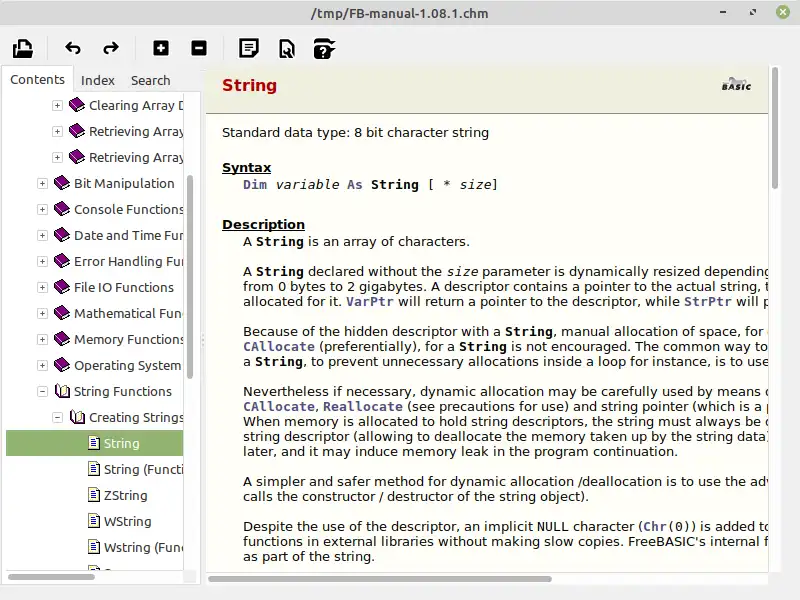Collapse the Creating Strings node
The width and height of the screenshot is (800, 600).
(x=57, y=418)
